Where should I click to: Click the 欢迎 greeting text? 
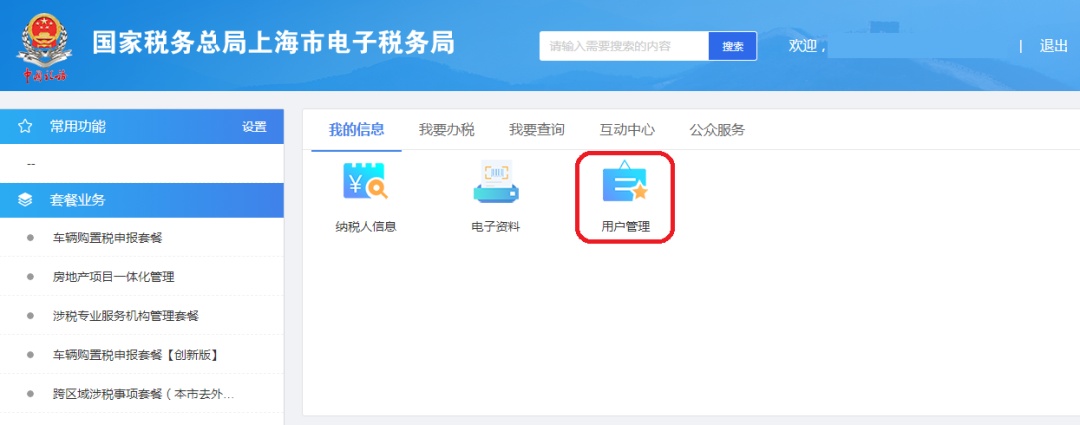point(807,46)
